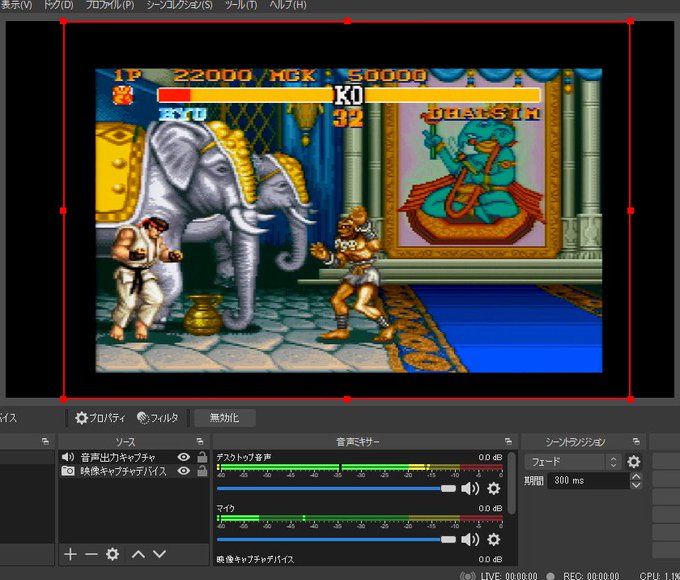Mute the デスクトップ音声 channel
This screenshot has height=580, width=680.
470,488
